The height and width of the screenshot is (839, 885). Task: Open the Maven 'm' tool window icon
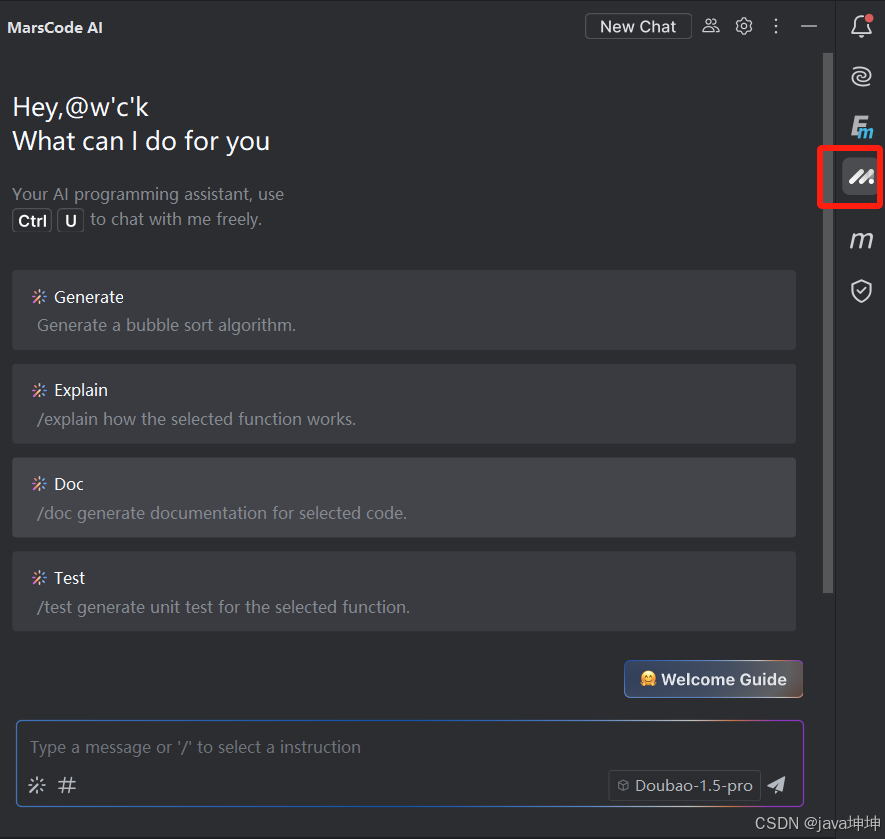click(x=861, y=240)
